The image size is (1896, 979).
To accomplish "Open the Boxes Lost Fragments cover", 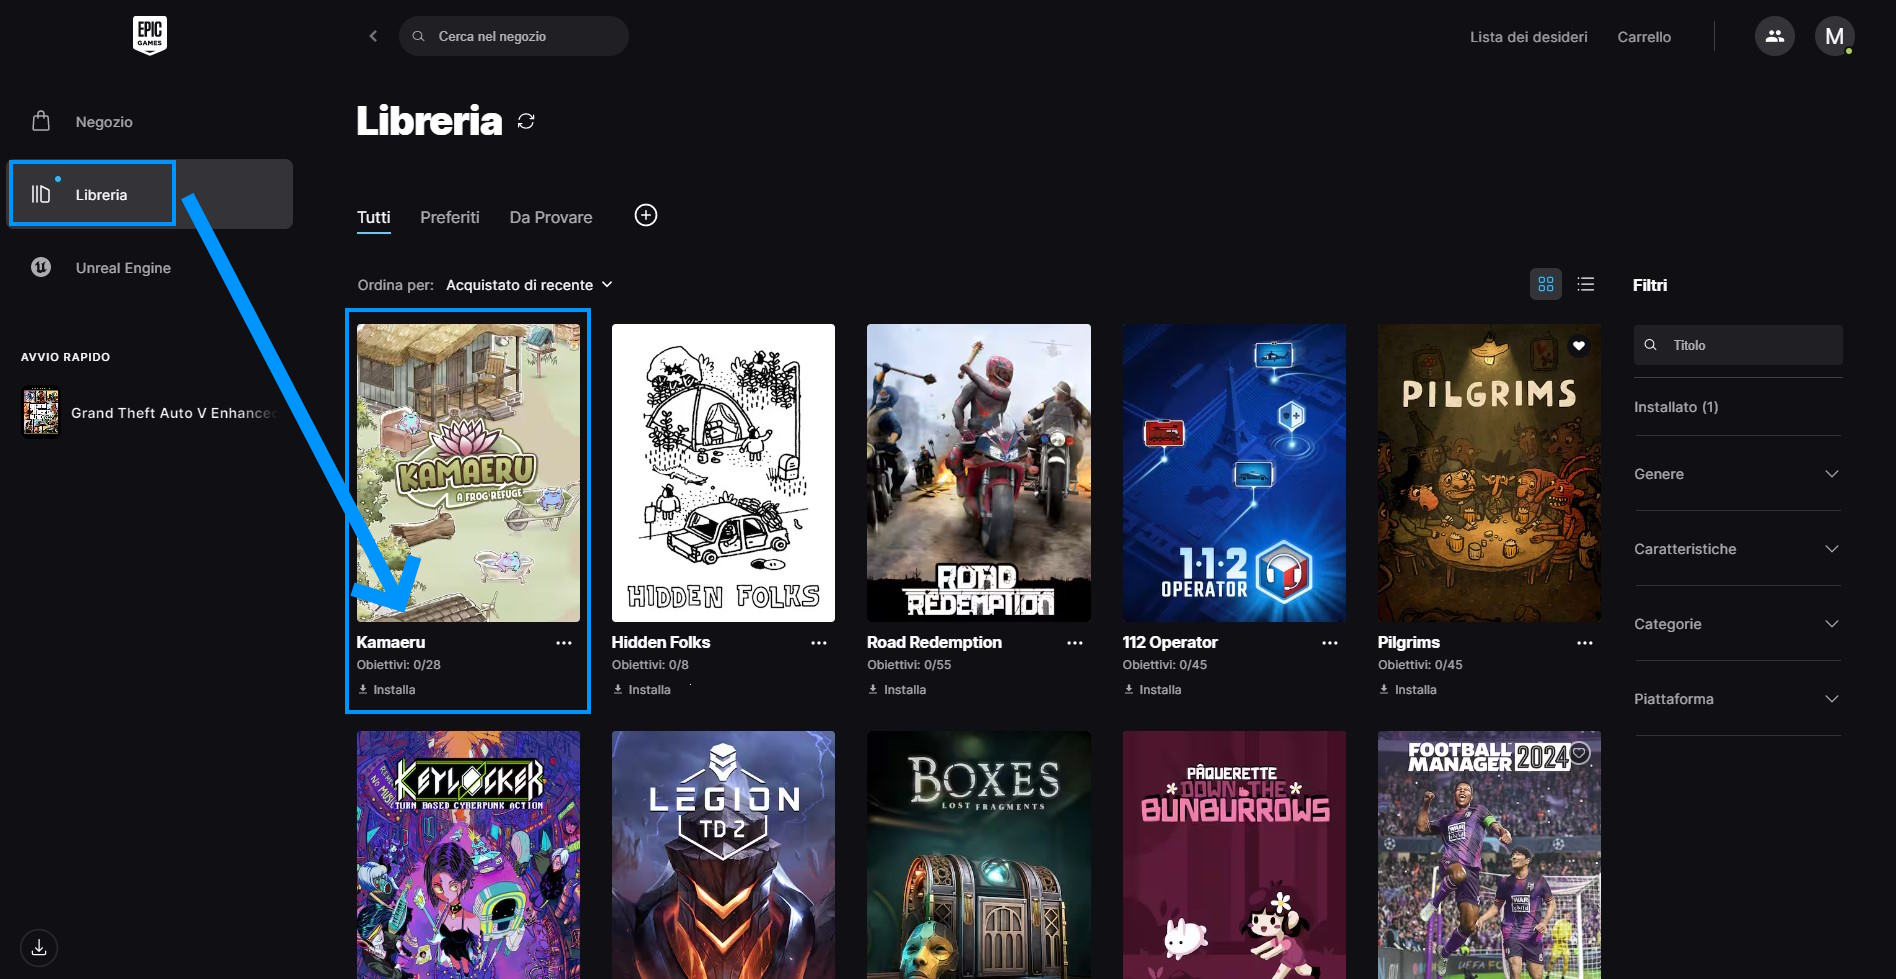I will tap(978, 855).
